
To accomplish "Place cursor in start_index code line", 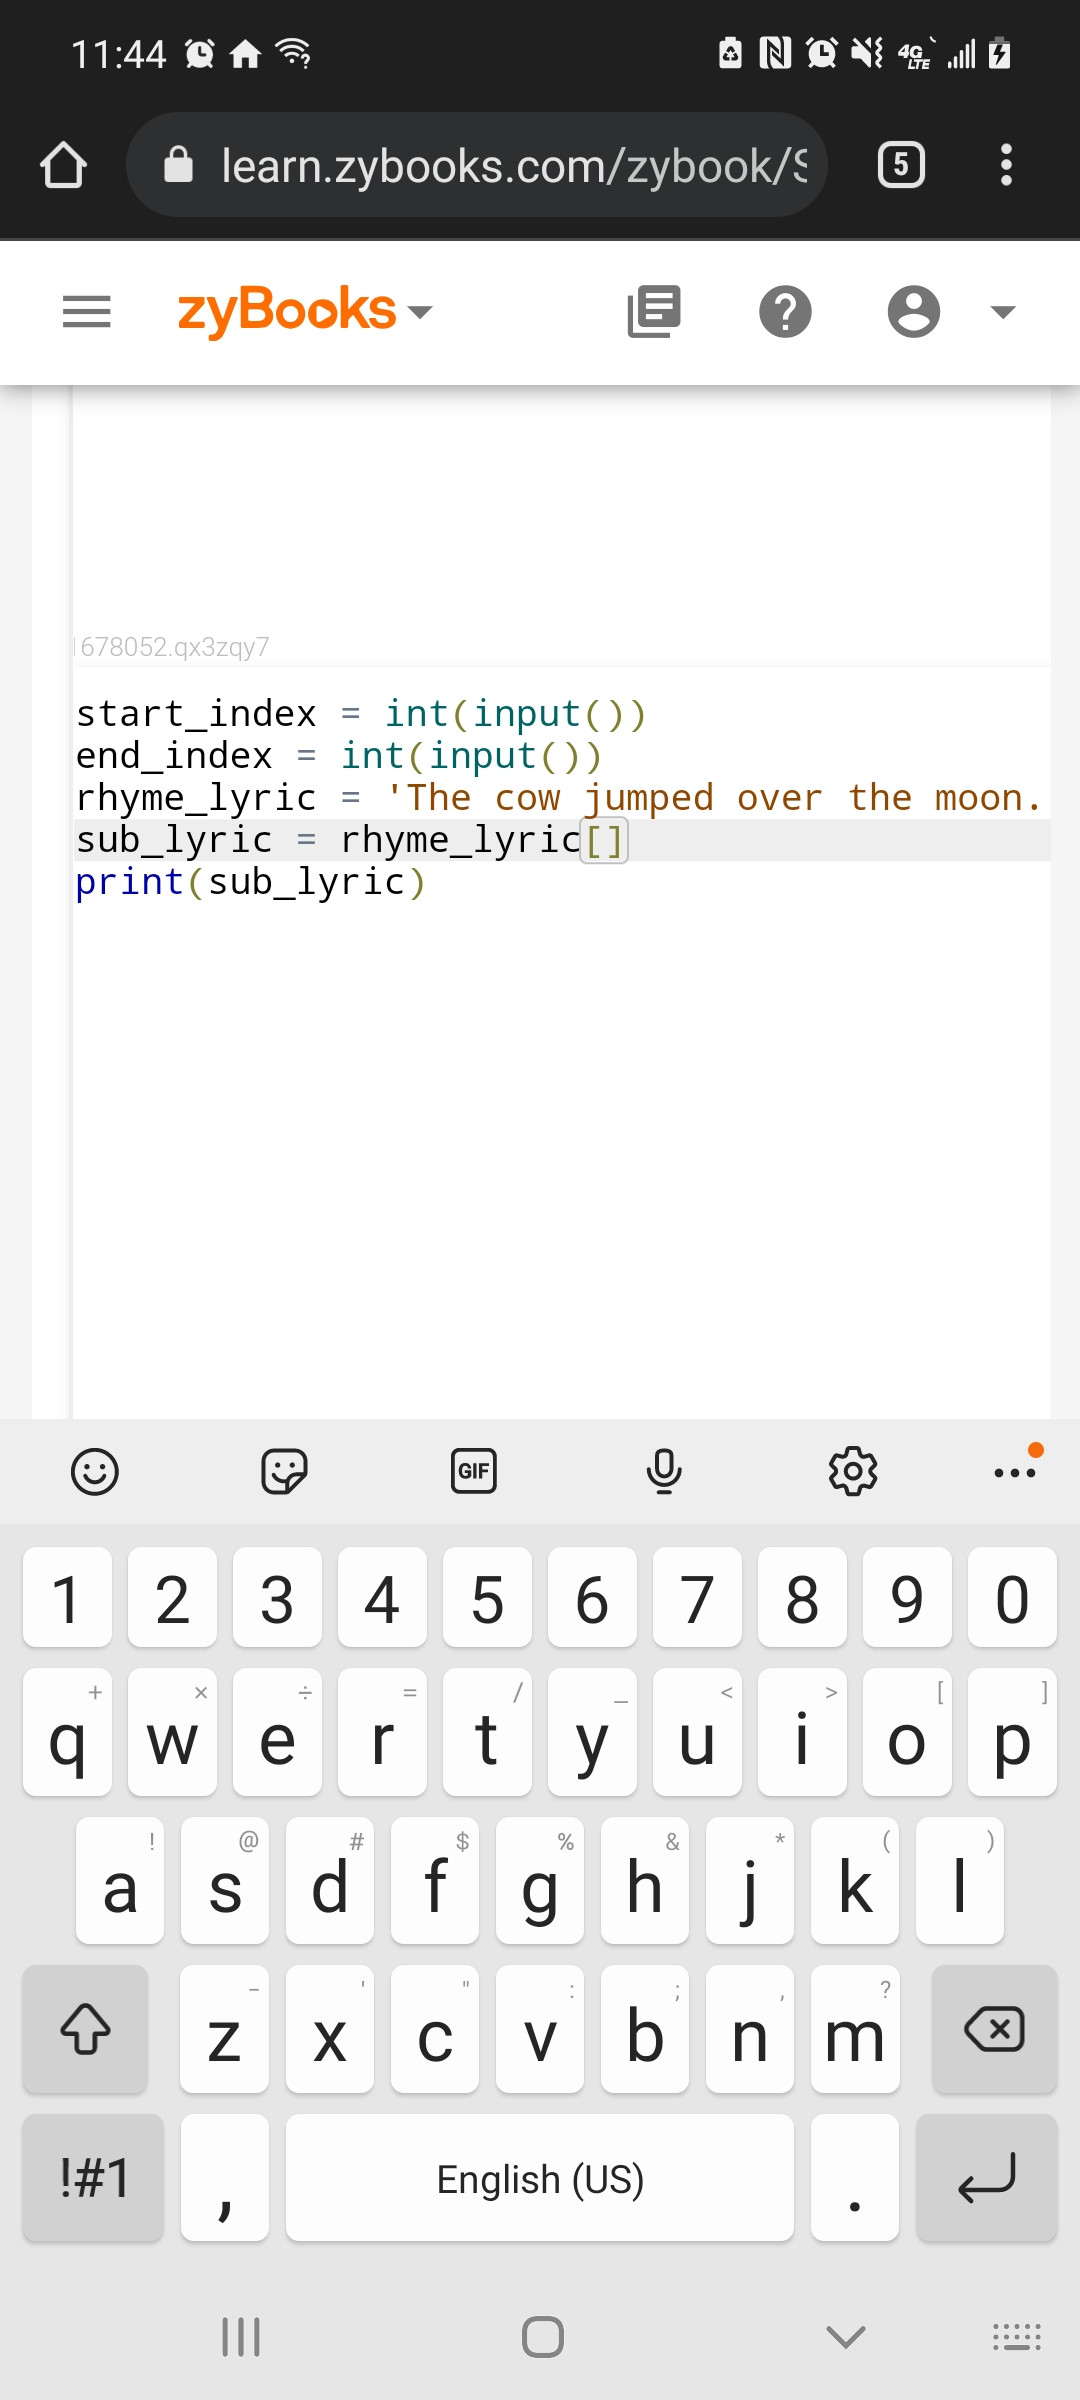I will pyautogui.click(x=362, y=714).
